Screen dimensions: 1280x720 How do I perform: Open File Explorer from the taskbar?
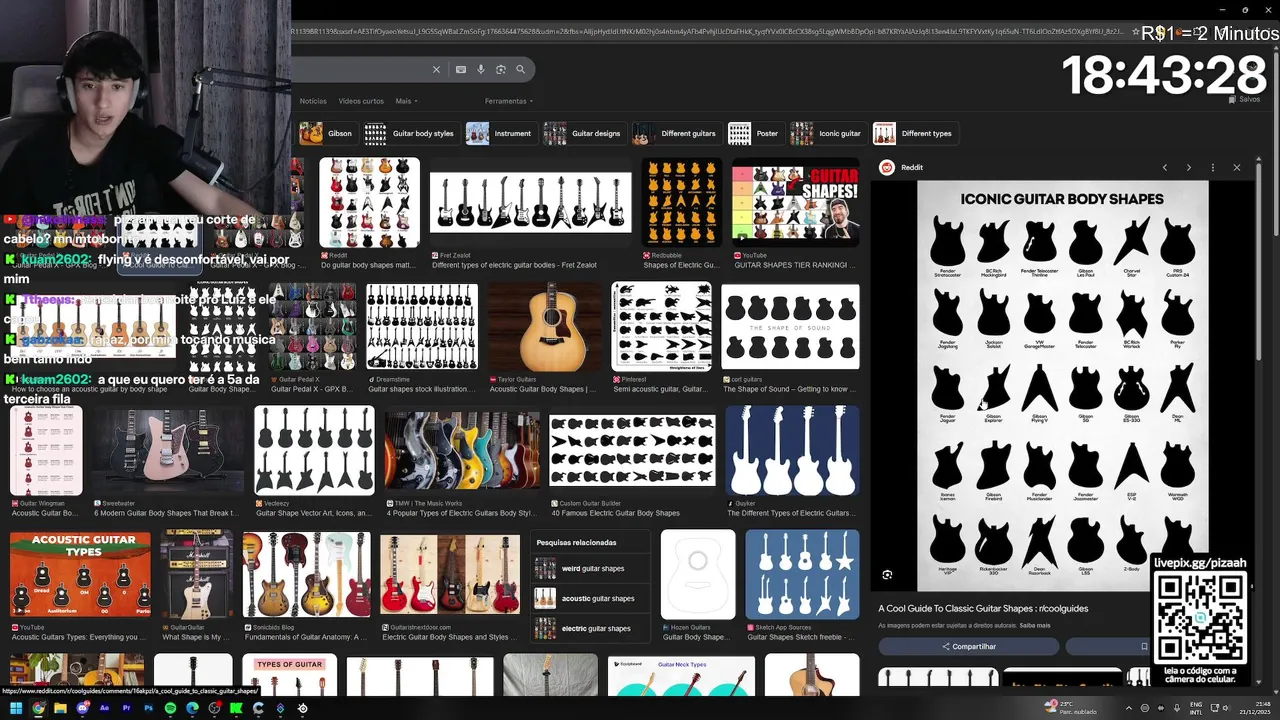[x=60, y=708]
